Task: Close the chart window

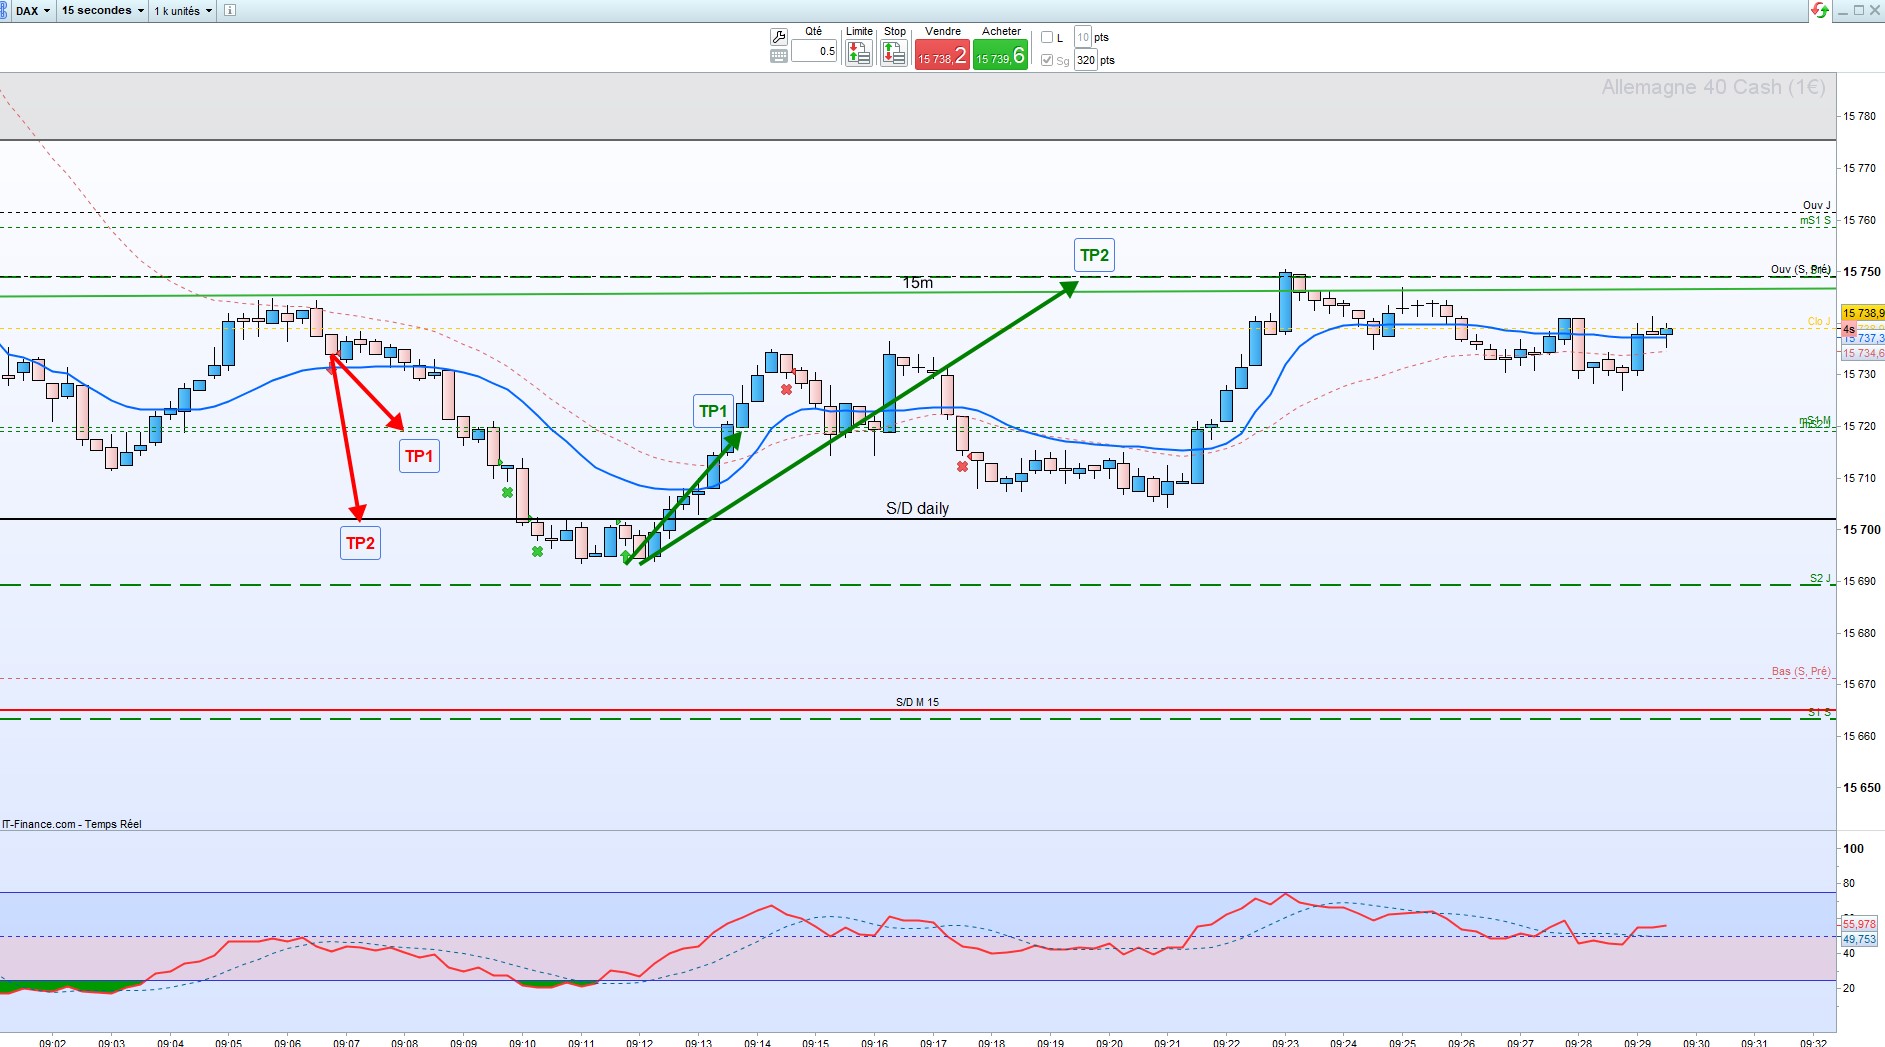Action: 1875,10
